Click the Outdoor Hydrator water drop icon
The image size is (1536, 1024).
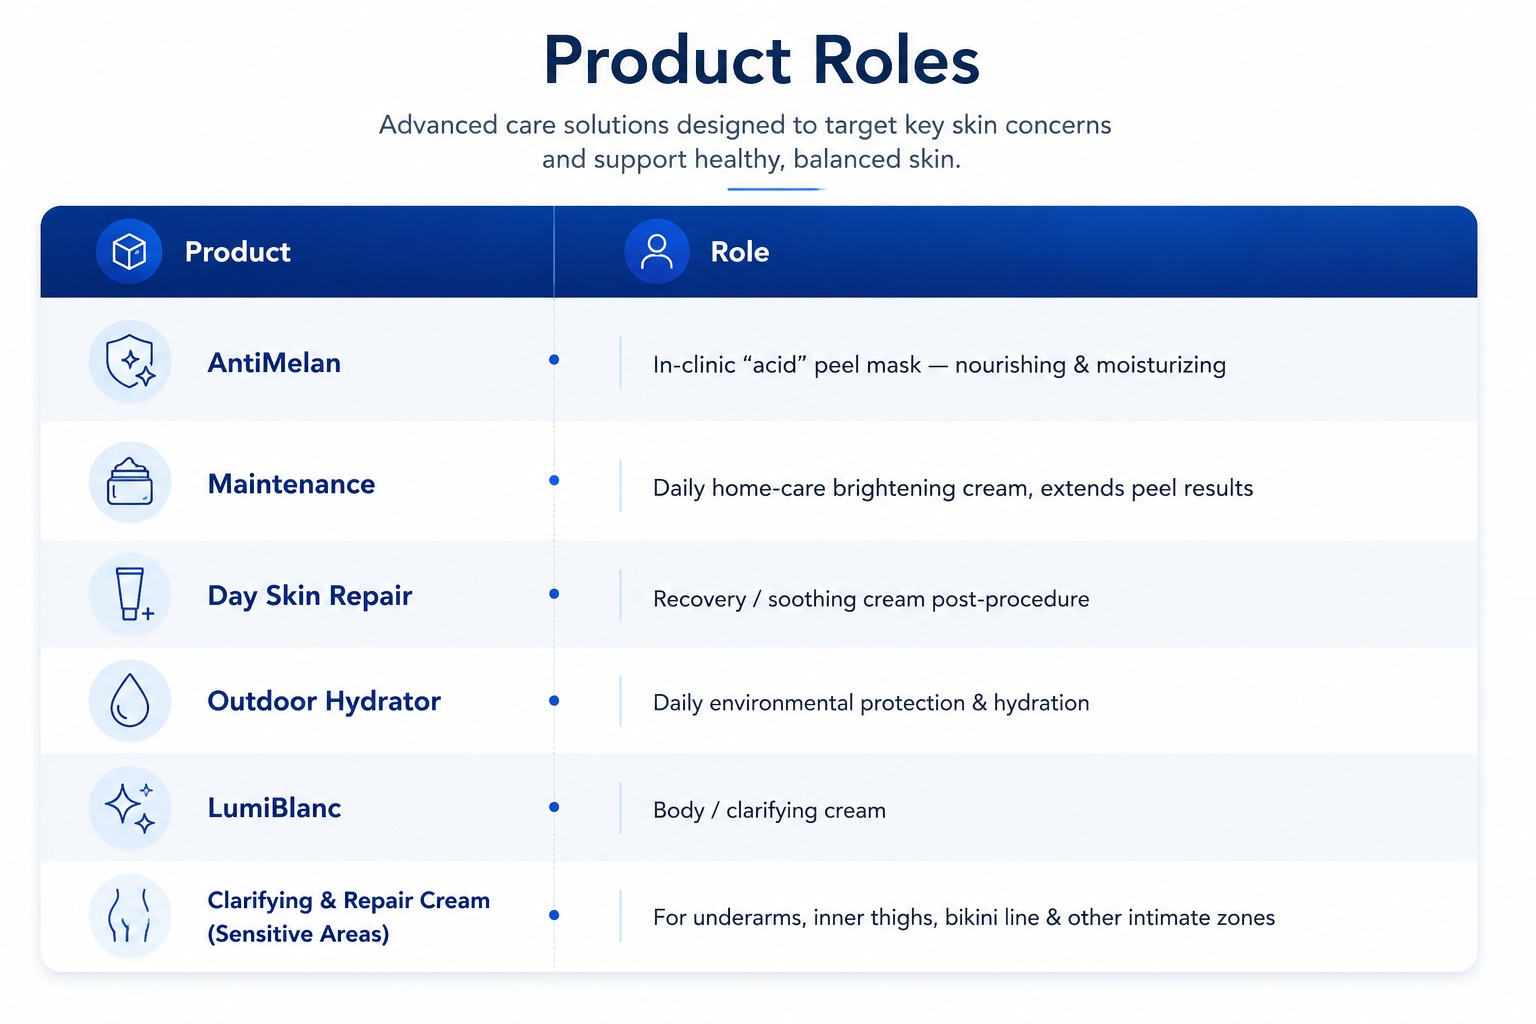click(130, 700)
